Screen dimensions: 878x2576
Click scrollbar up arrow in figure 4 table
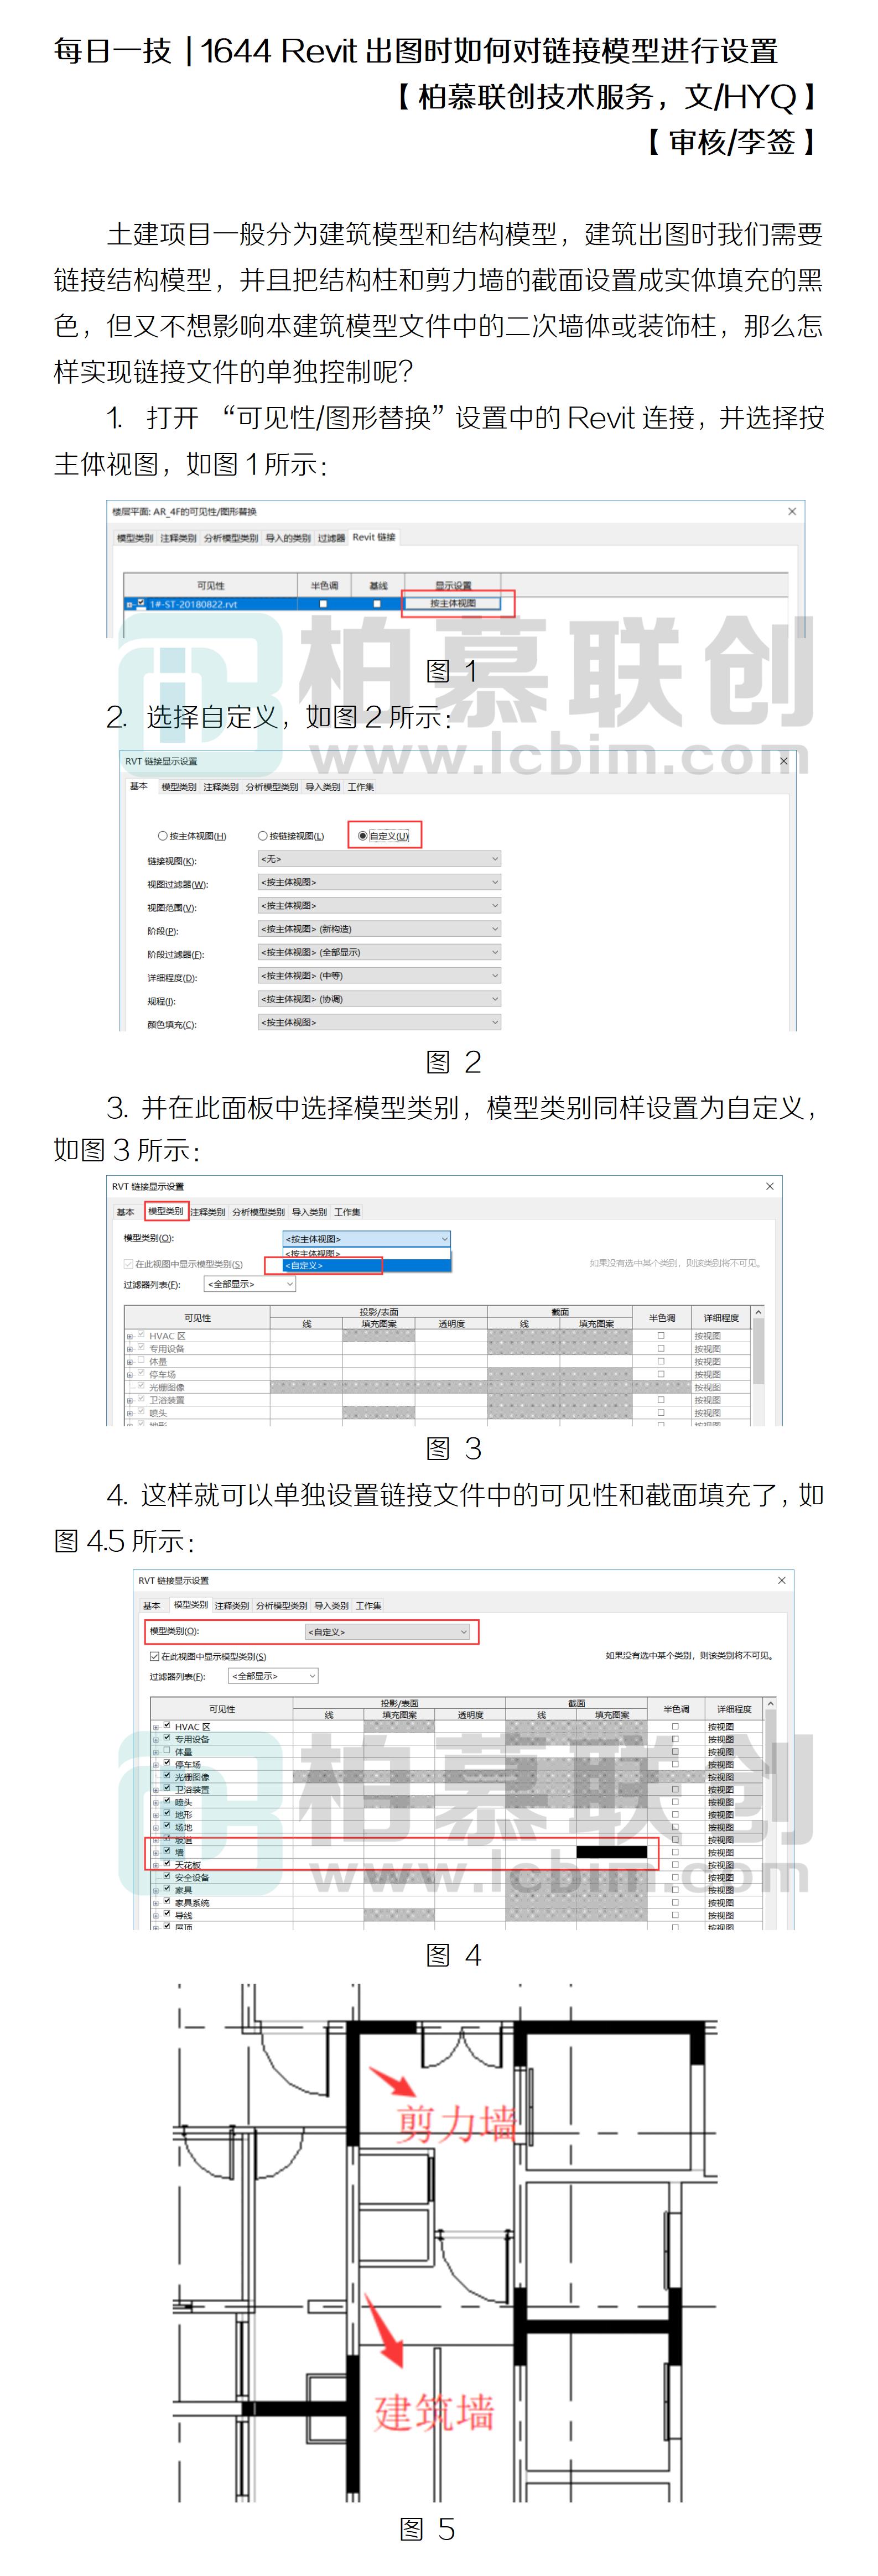[x=770, y=1703]
